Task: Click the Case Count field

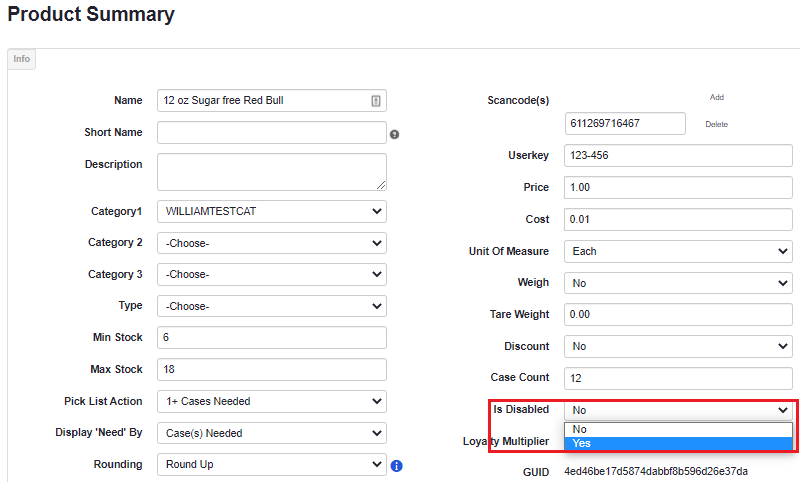Action: (x=678, y=378)
